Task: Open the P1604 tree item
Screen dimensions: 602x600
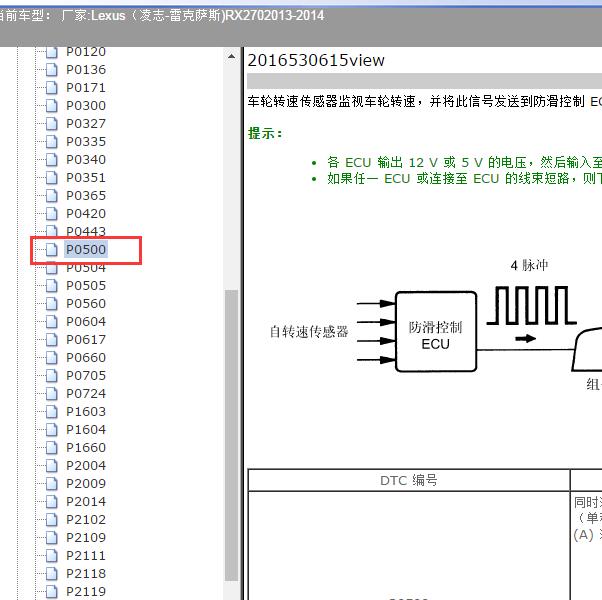Action: point(86,429)
